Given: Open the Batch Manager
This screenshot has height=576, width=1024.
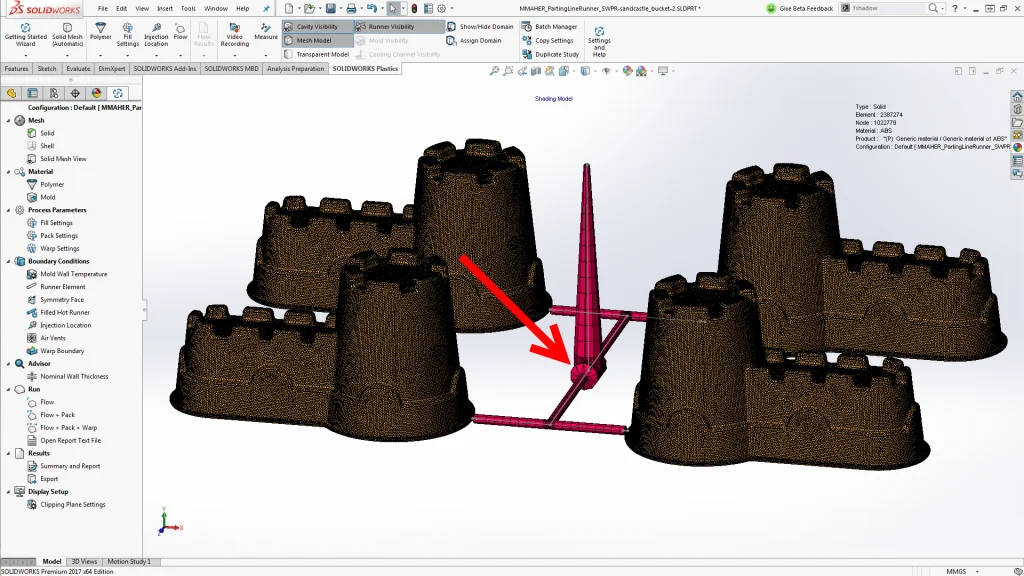Looking at the screenshot, I should [x=555, y=27].
